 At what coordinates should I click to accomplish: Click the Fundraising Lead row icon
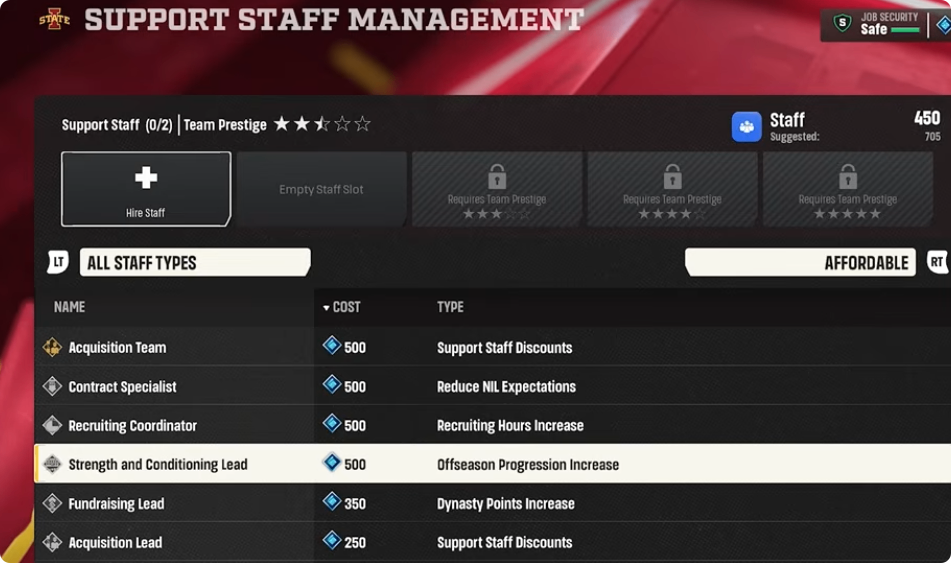click(52, 503)
